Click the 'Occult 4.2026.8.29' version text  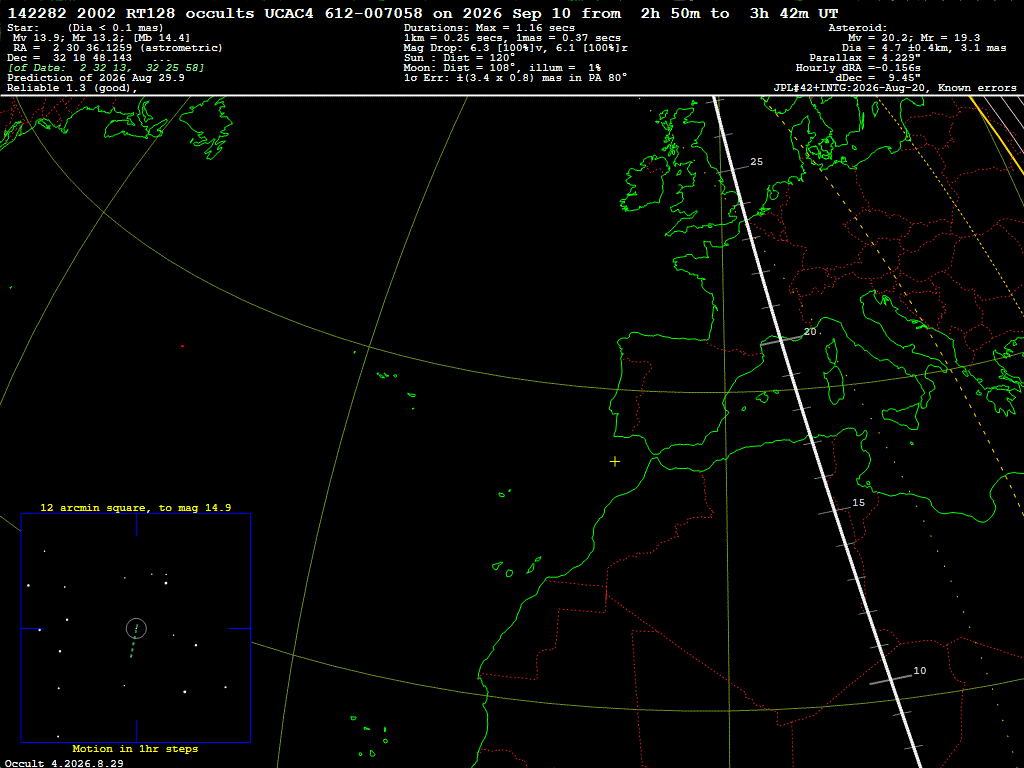pyautogui.click(x=64, y=763)
